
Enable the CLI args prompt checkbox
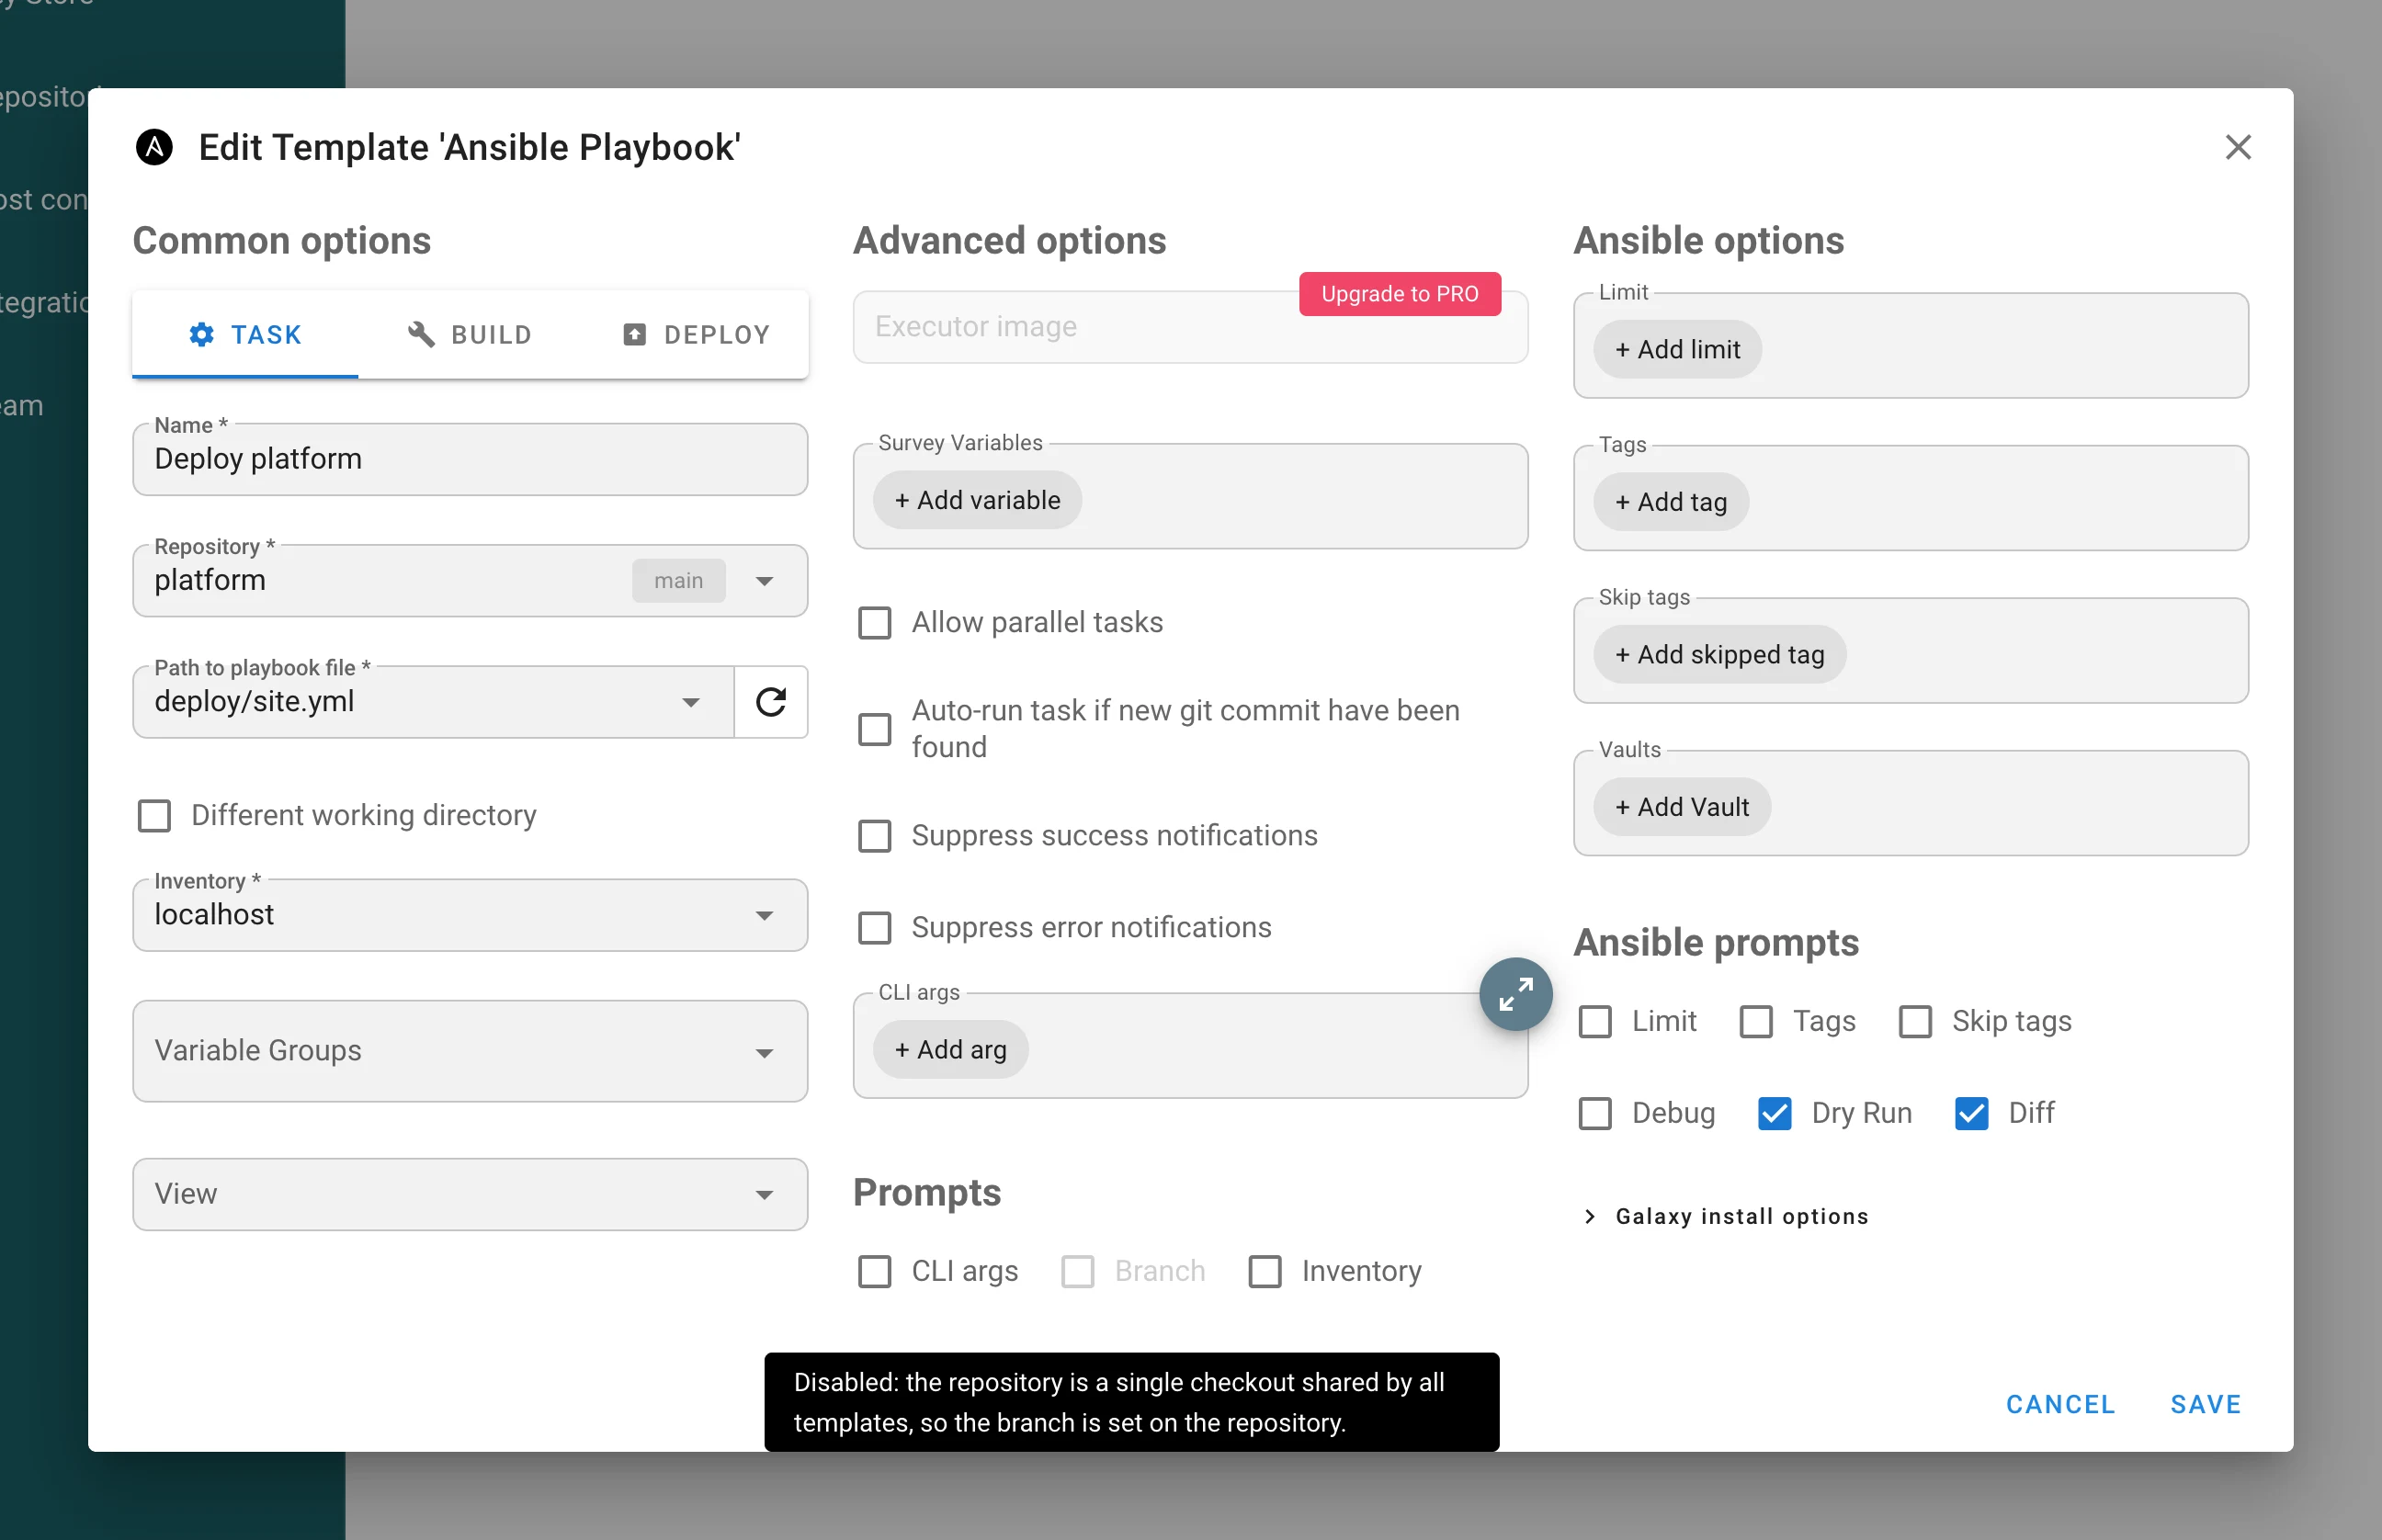pos(875,1271)
